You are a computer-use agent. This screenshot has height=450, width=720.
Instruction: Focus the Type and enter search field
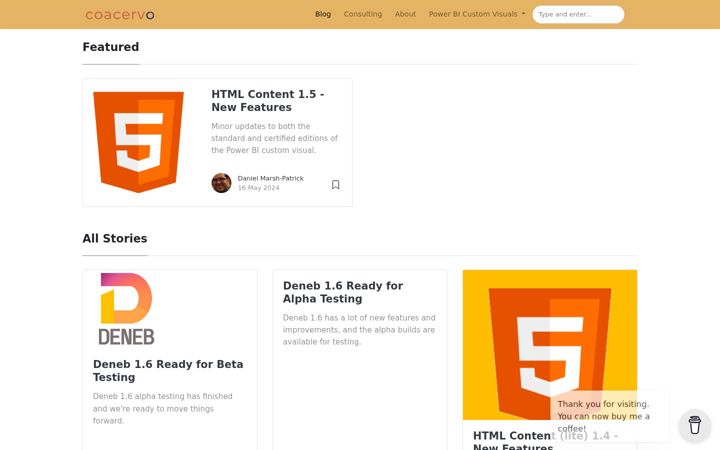pos(578,14)
